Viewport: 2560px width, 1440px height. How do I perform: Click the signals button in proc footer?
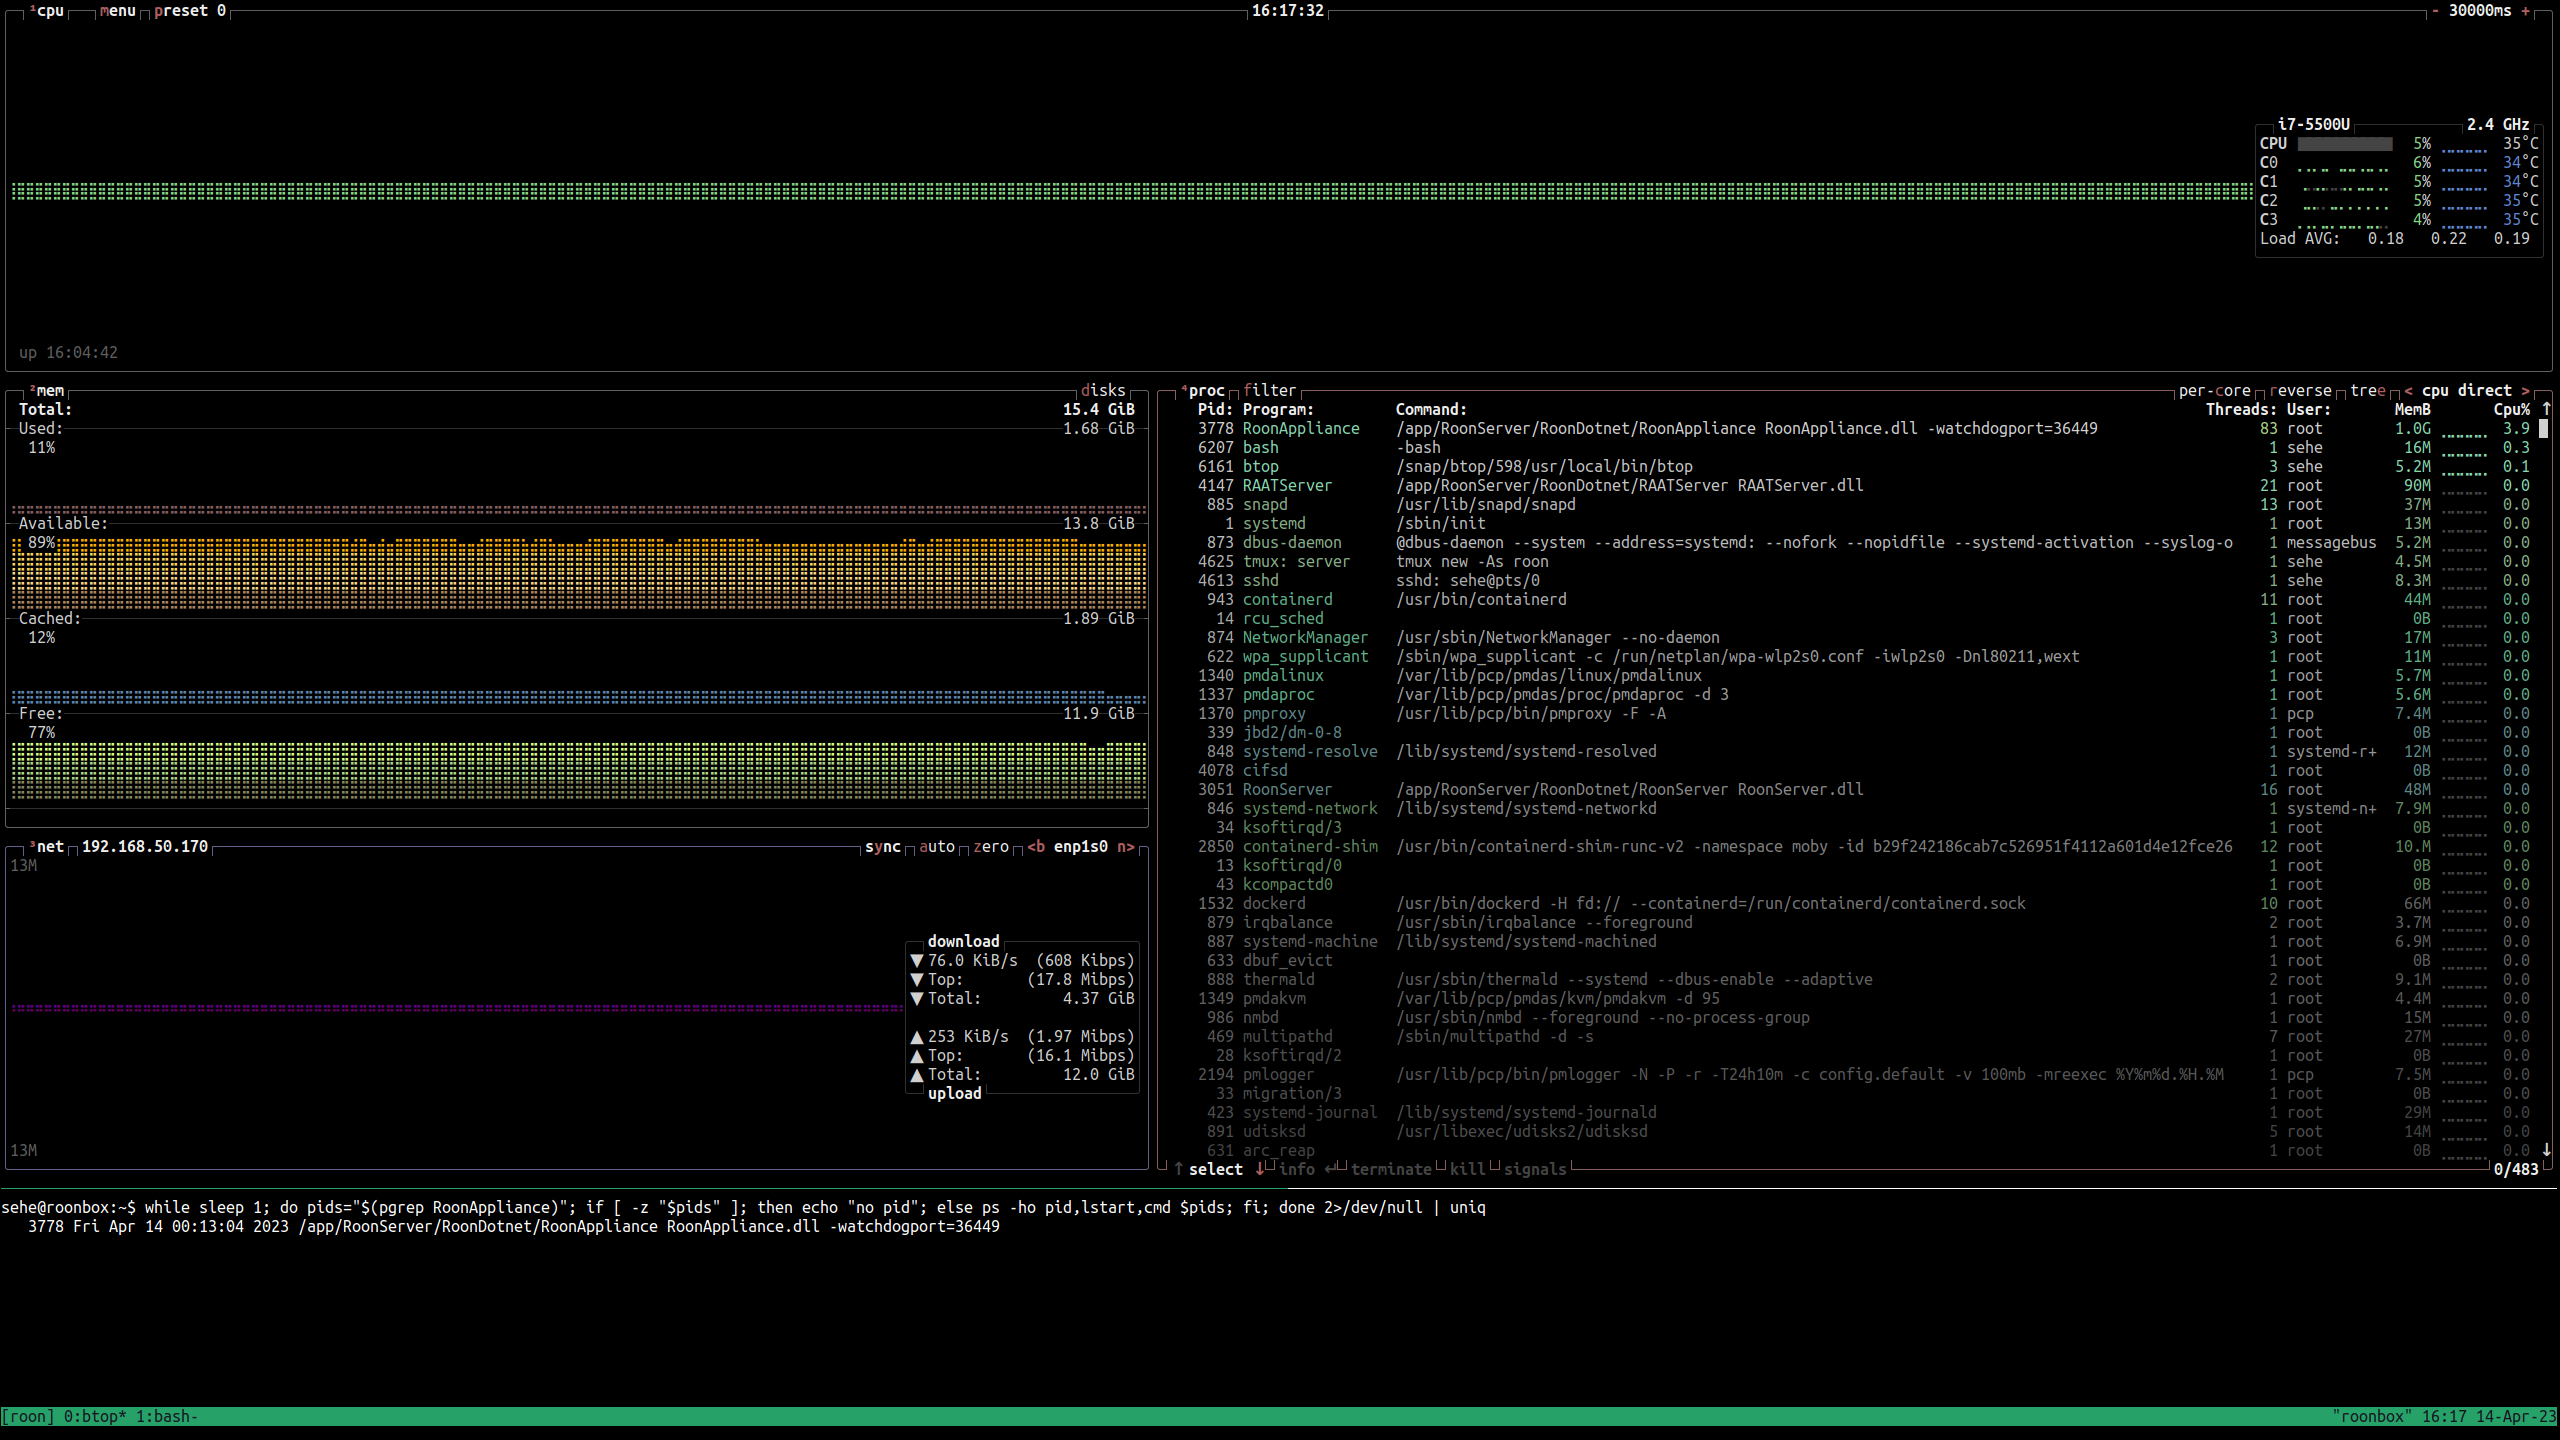(1534, 1169)
